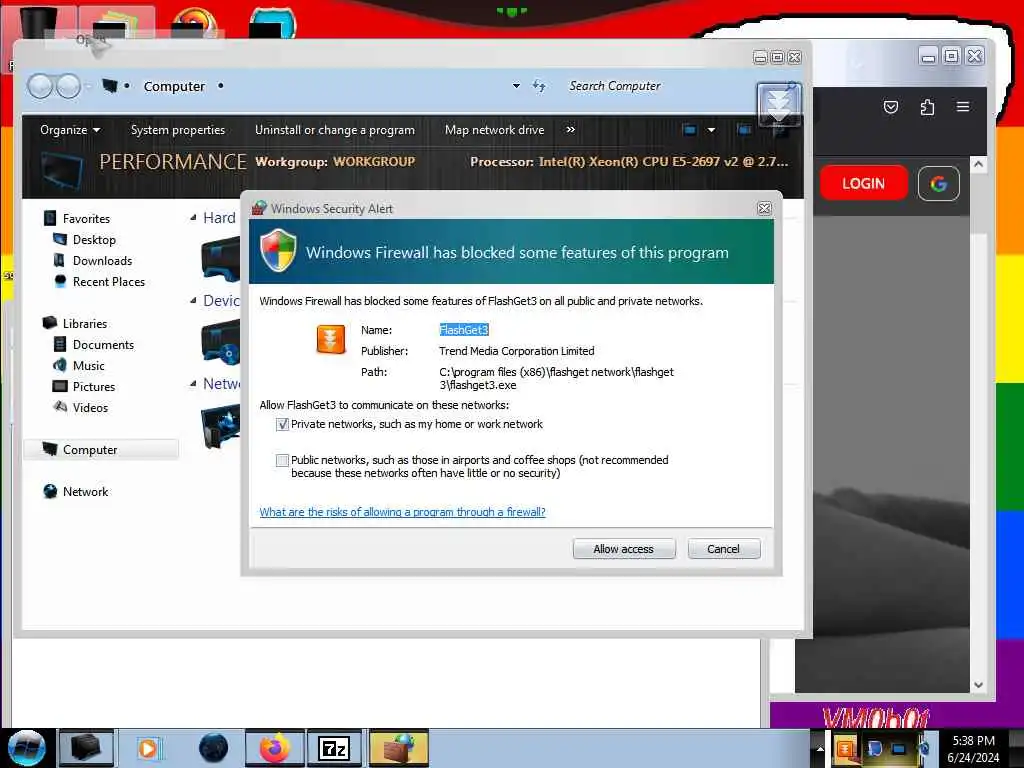Open the firewall alert taskbar icon
The width and height of the screenshot is (1024, 768).
[398, 748]
